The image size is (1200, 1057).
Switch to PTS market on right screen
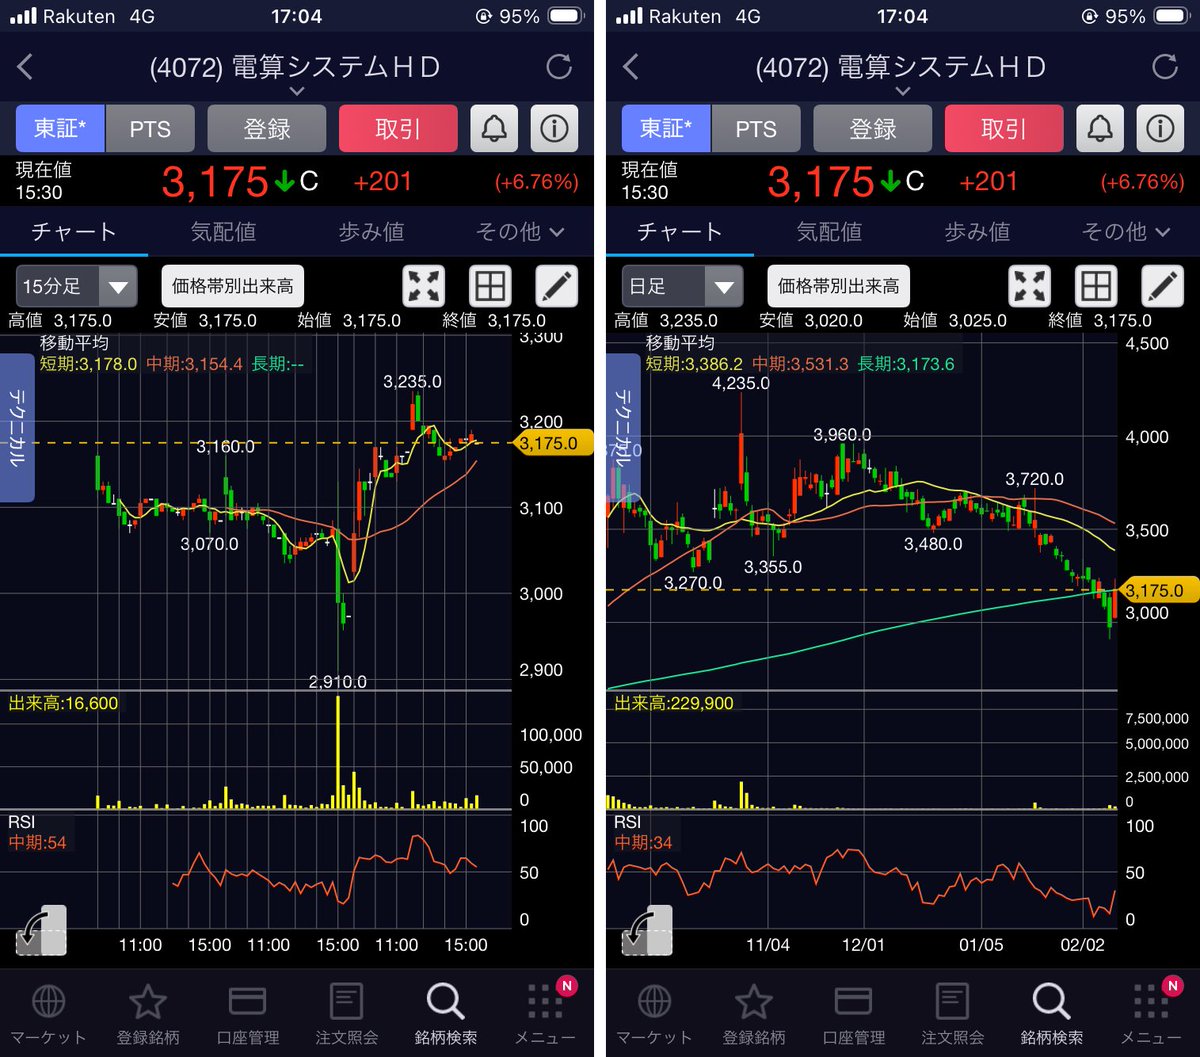(x=756, y=128)
